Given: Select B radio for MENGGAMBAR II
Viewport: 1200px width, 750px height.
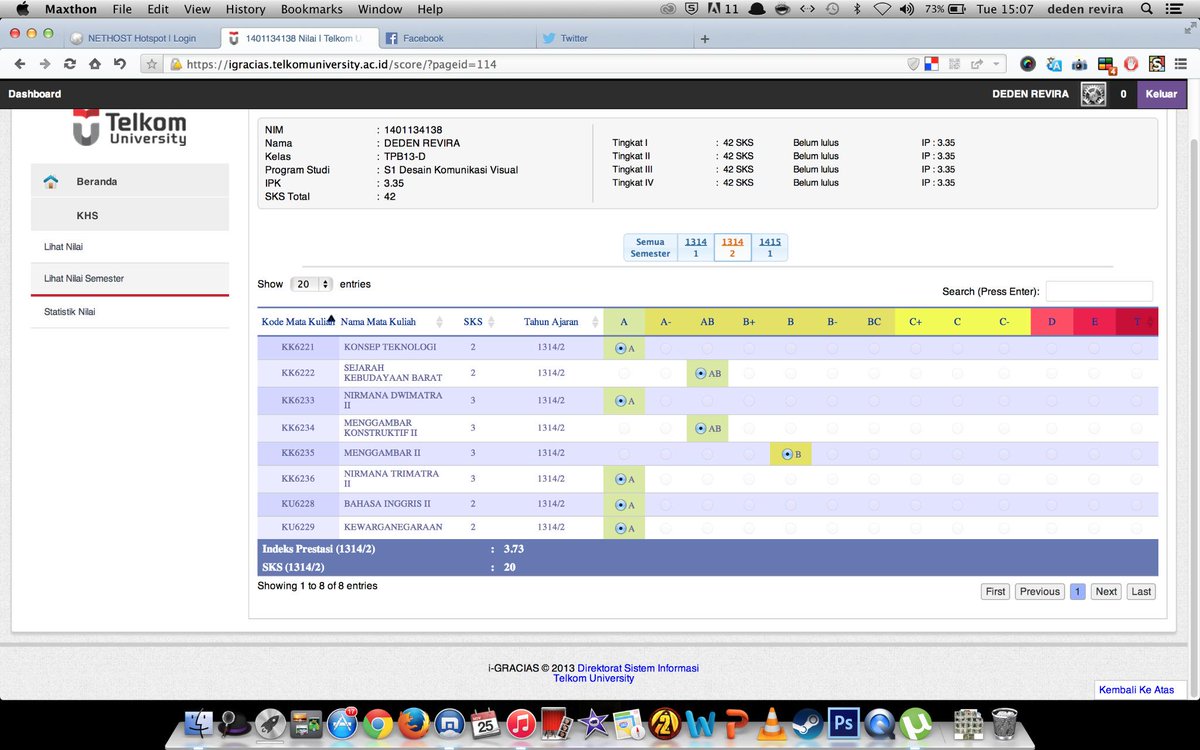Looking at the screenshot, I should click(x=787, y=454).
